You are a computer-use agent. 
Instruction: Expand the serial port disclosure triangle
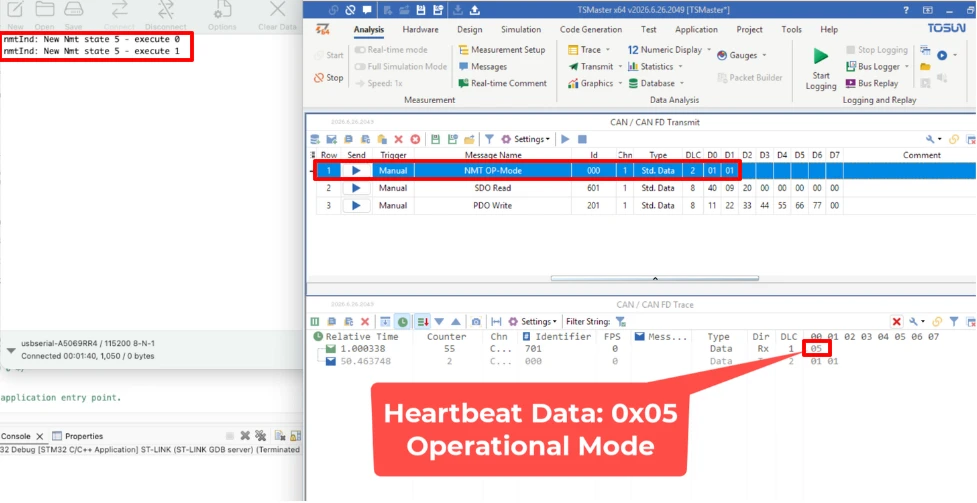point(11,350)
